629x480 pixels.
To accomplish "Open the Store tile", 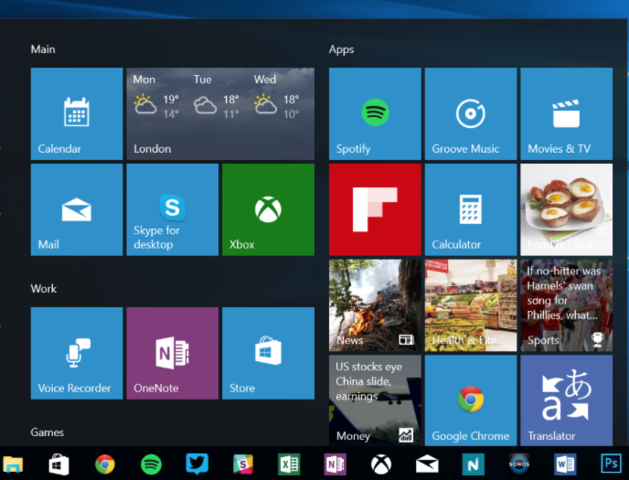I will pyautogui.click(x=268, y=353).
